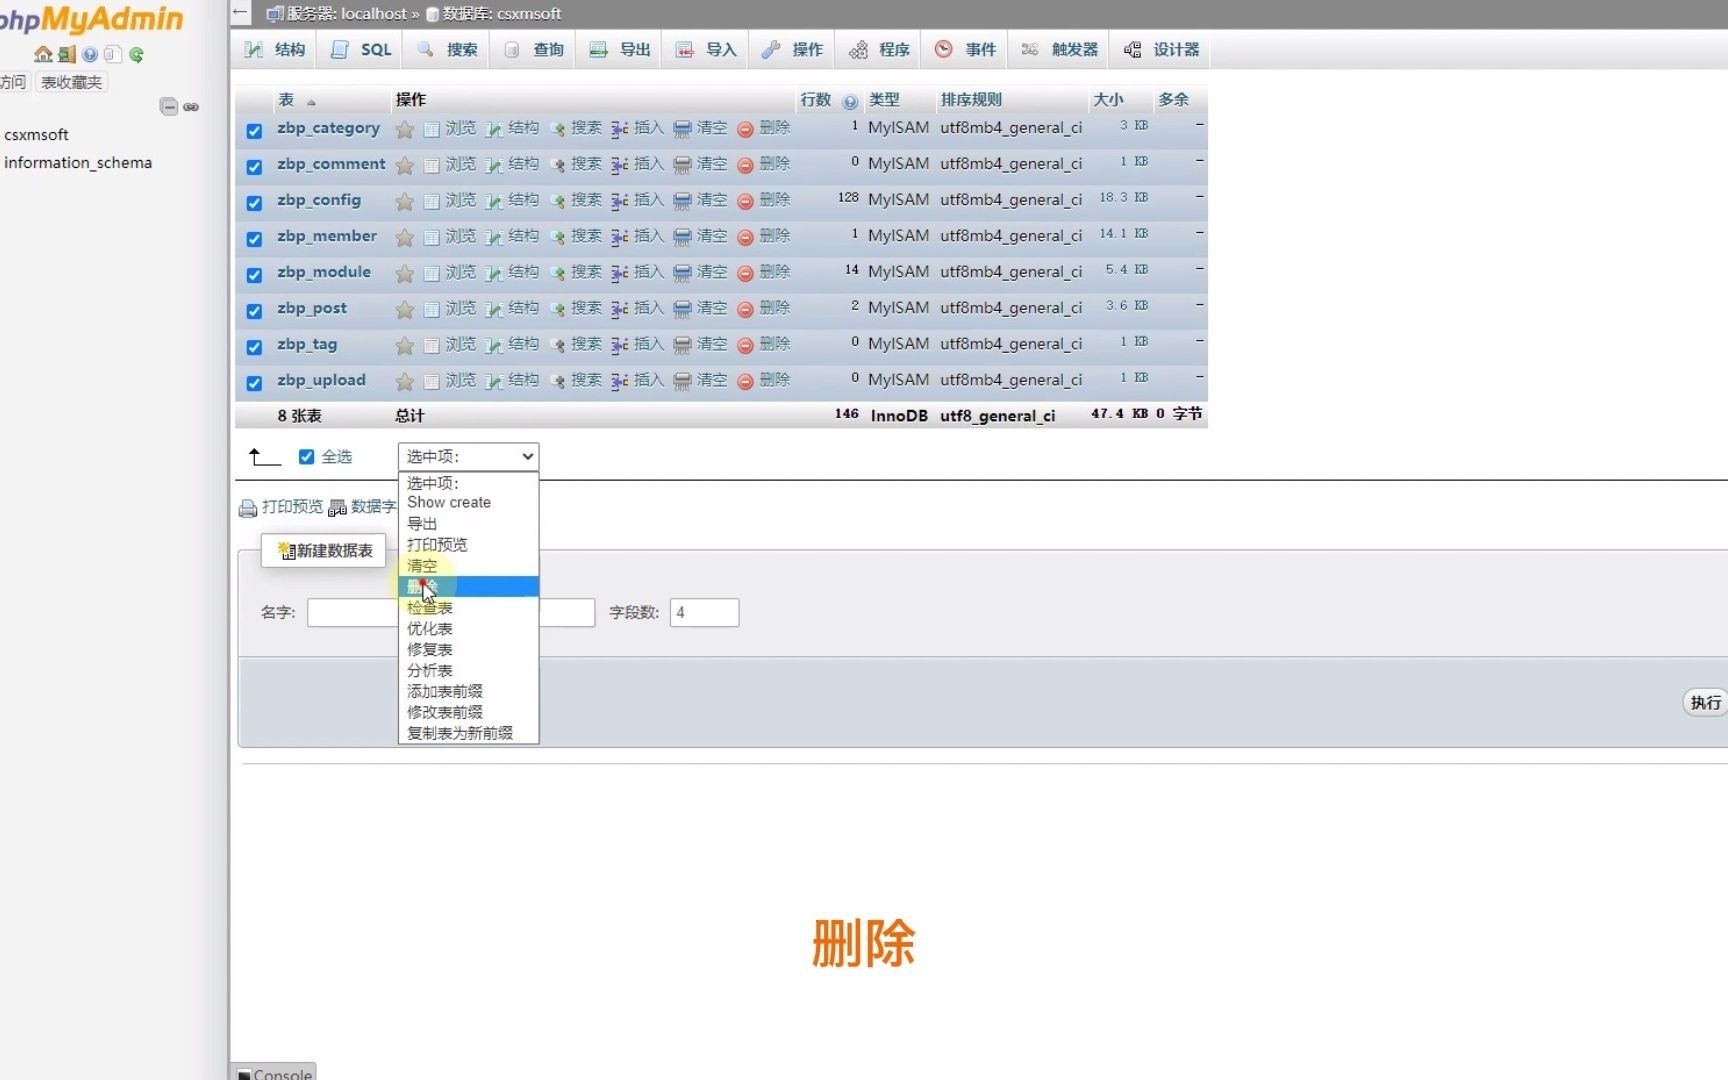
Task: Choose 打印预览 in dropdown list
Action: tap(468, 544)
